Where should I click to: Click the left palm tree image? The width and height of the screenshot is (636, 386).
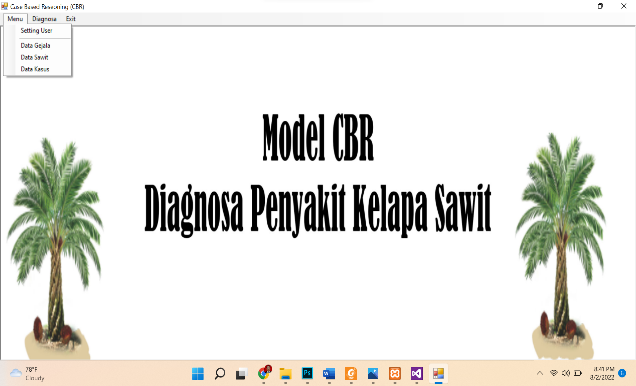(x=56, y=248)
